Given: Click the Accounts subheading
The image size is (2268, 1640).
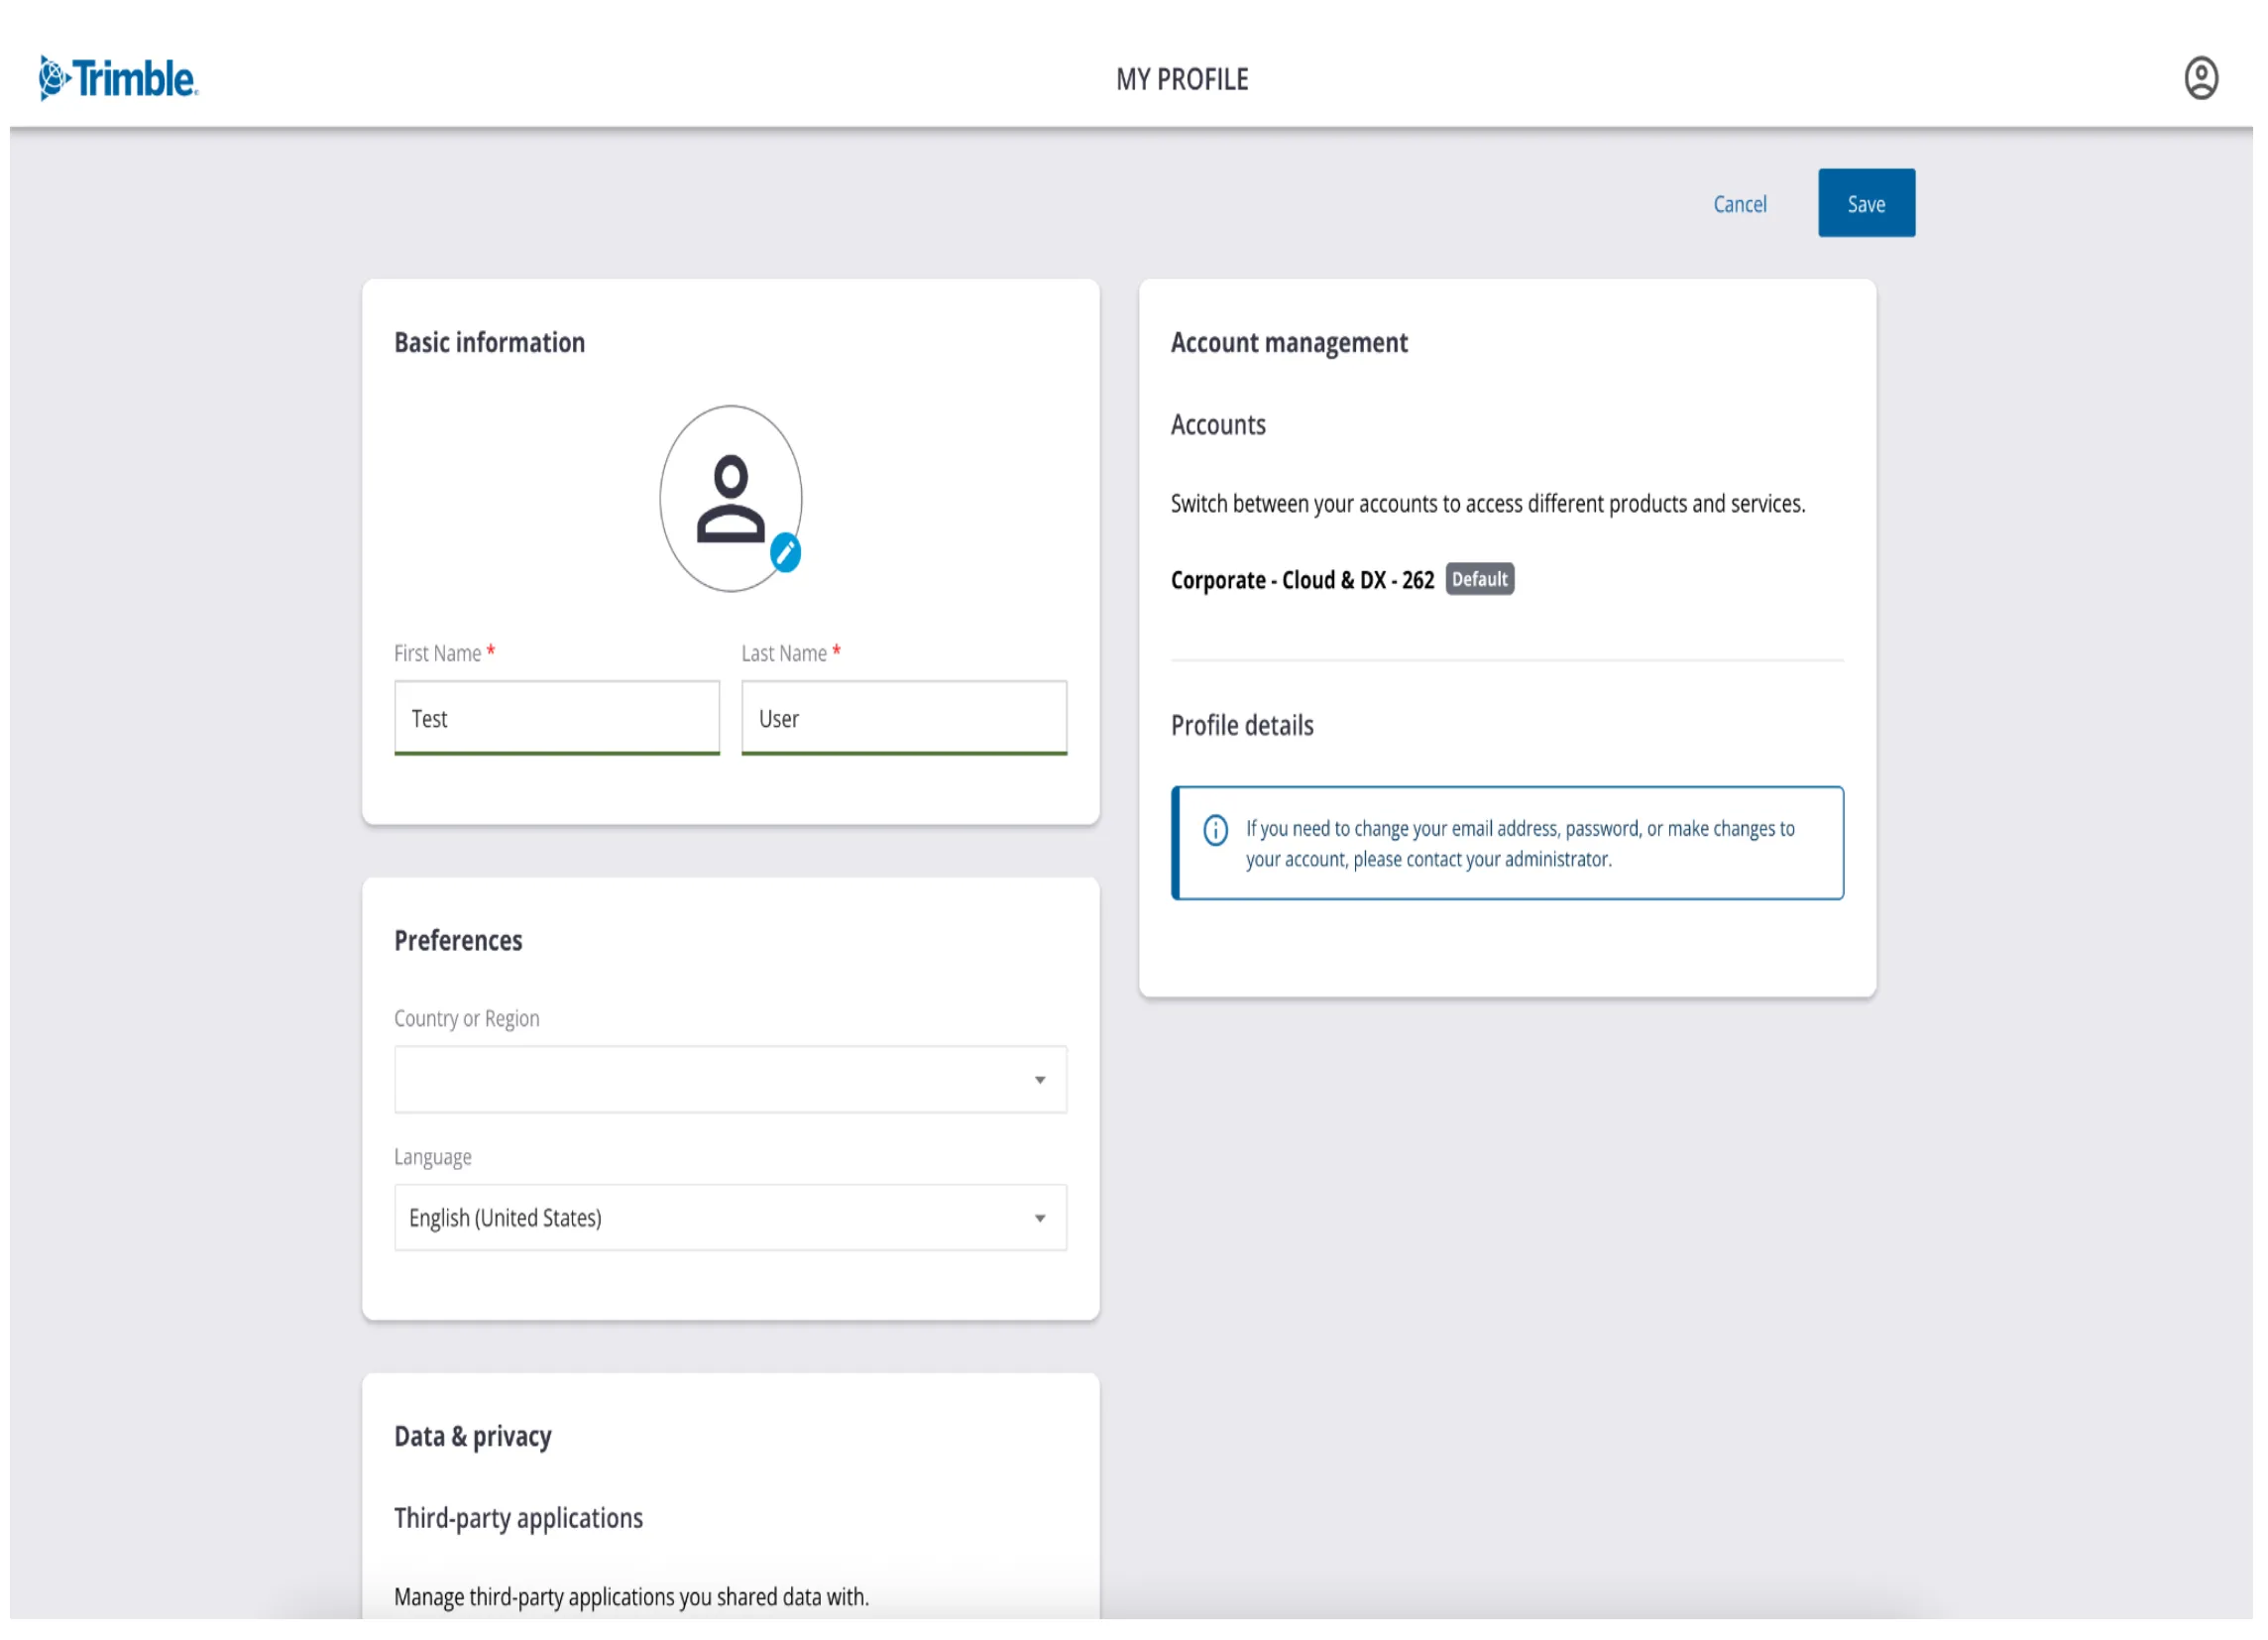Looking at the screenshot, I should click(1218, 425).
